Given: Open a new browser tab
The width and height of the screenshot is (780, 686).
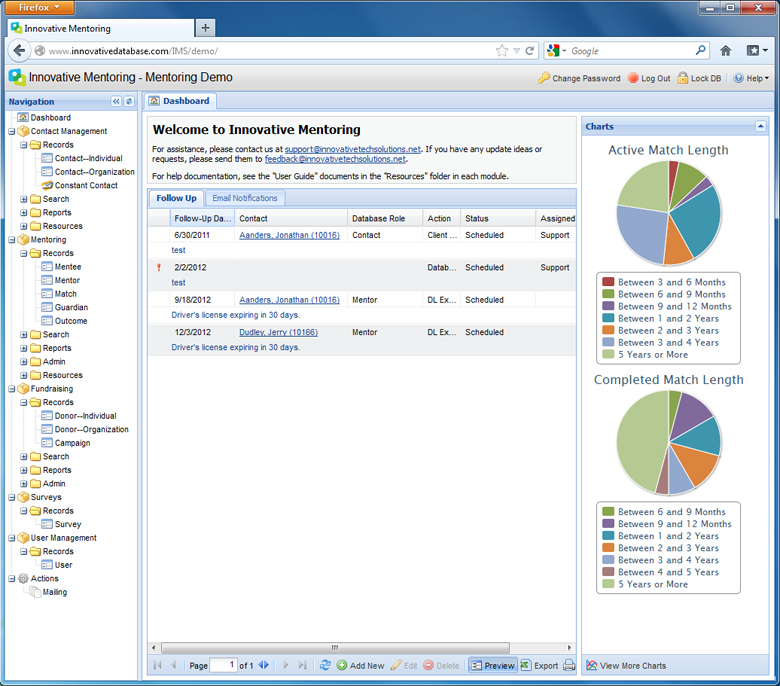Looking at the screenshot, I should (205, 28).
